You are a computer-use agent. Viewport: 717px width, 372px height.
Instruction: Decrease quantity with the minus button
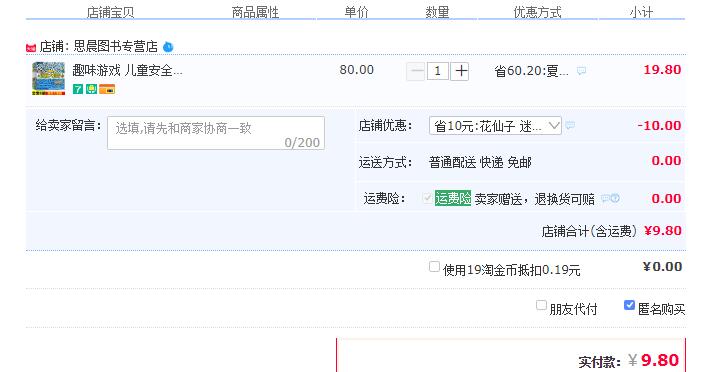(416, 71)
